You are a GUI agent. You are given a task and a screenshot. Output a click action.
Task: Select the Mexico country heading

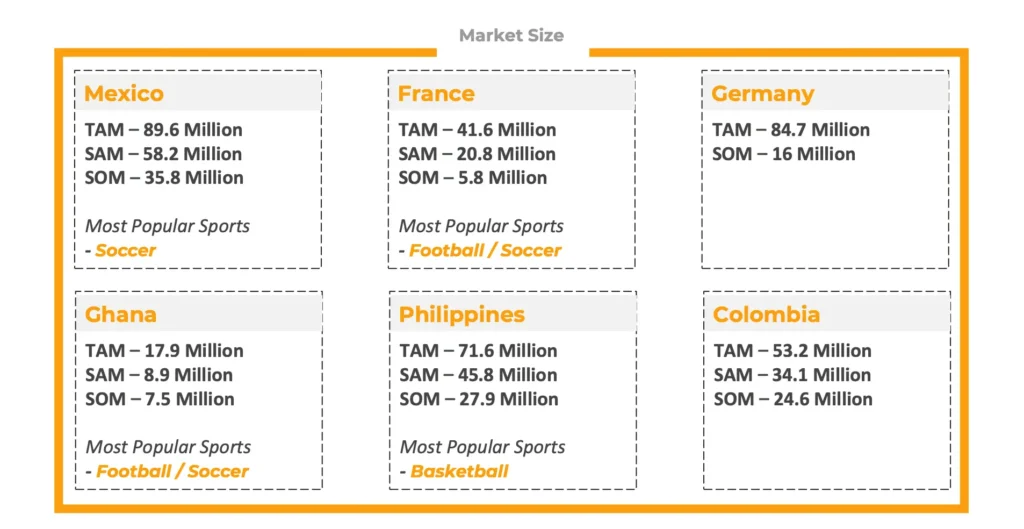(x=124, y=94)
